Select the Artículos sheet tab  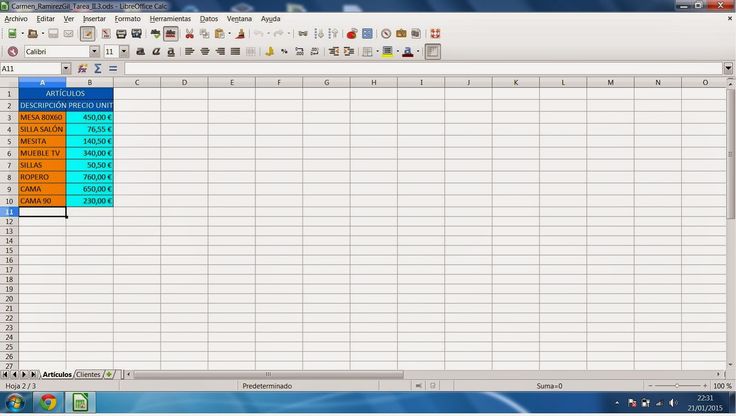click(x=57, y=374)
